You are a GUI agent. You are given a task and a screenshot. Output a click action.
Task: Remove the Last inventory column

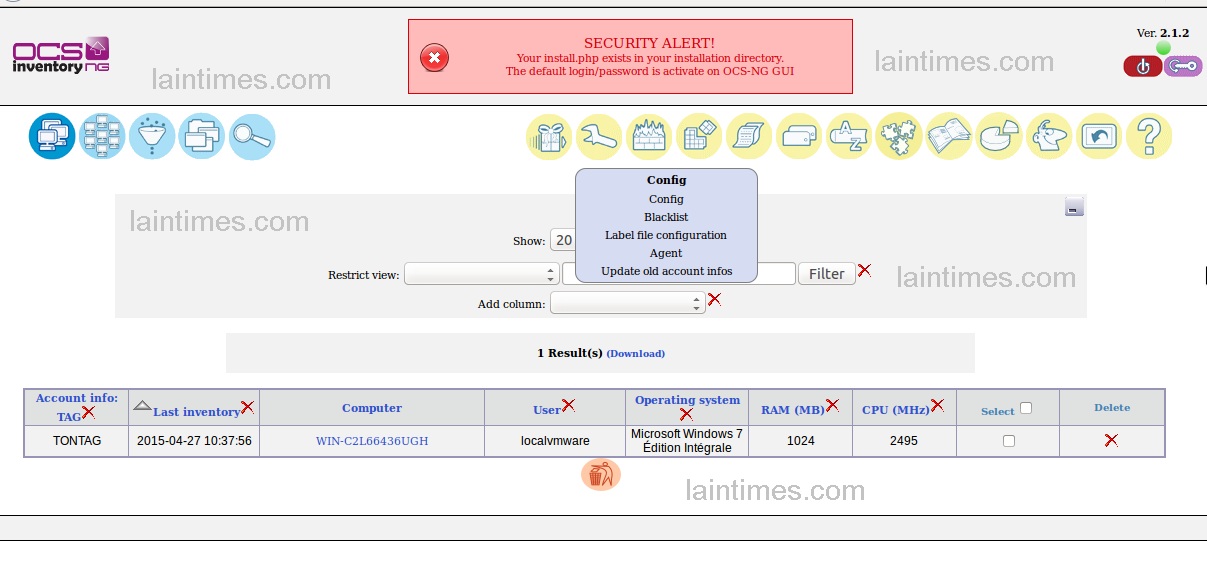point(247,407)
